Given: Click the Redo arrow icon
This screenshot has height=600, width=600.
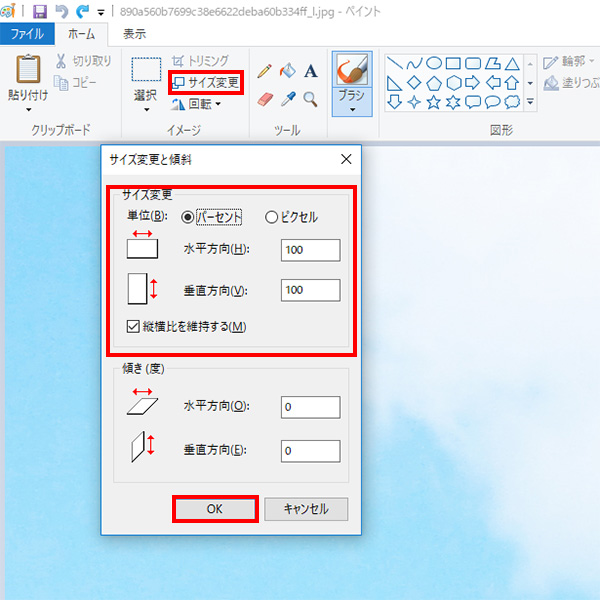Looking at the screenshot, I should pyautogui.click(x=82, y=11).
